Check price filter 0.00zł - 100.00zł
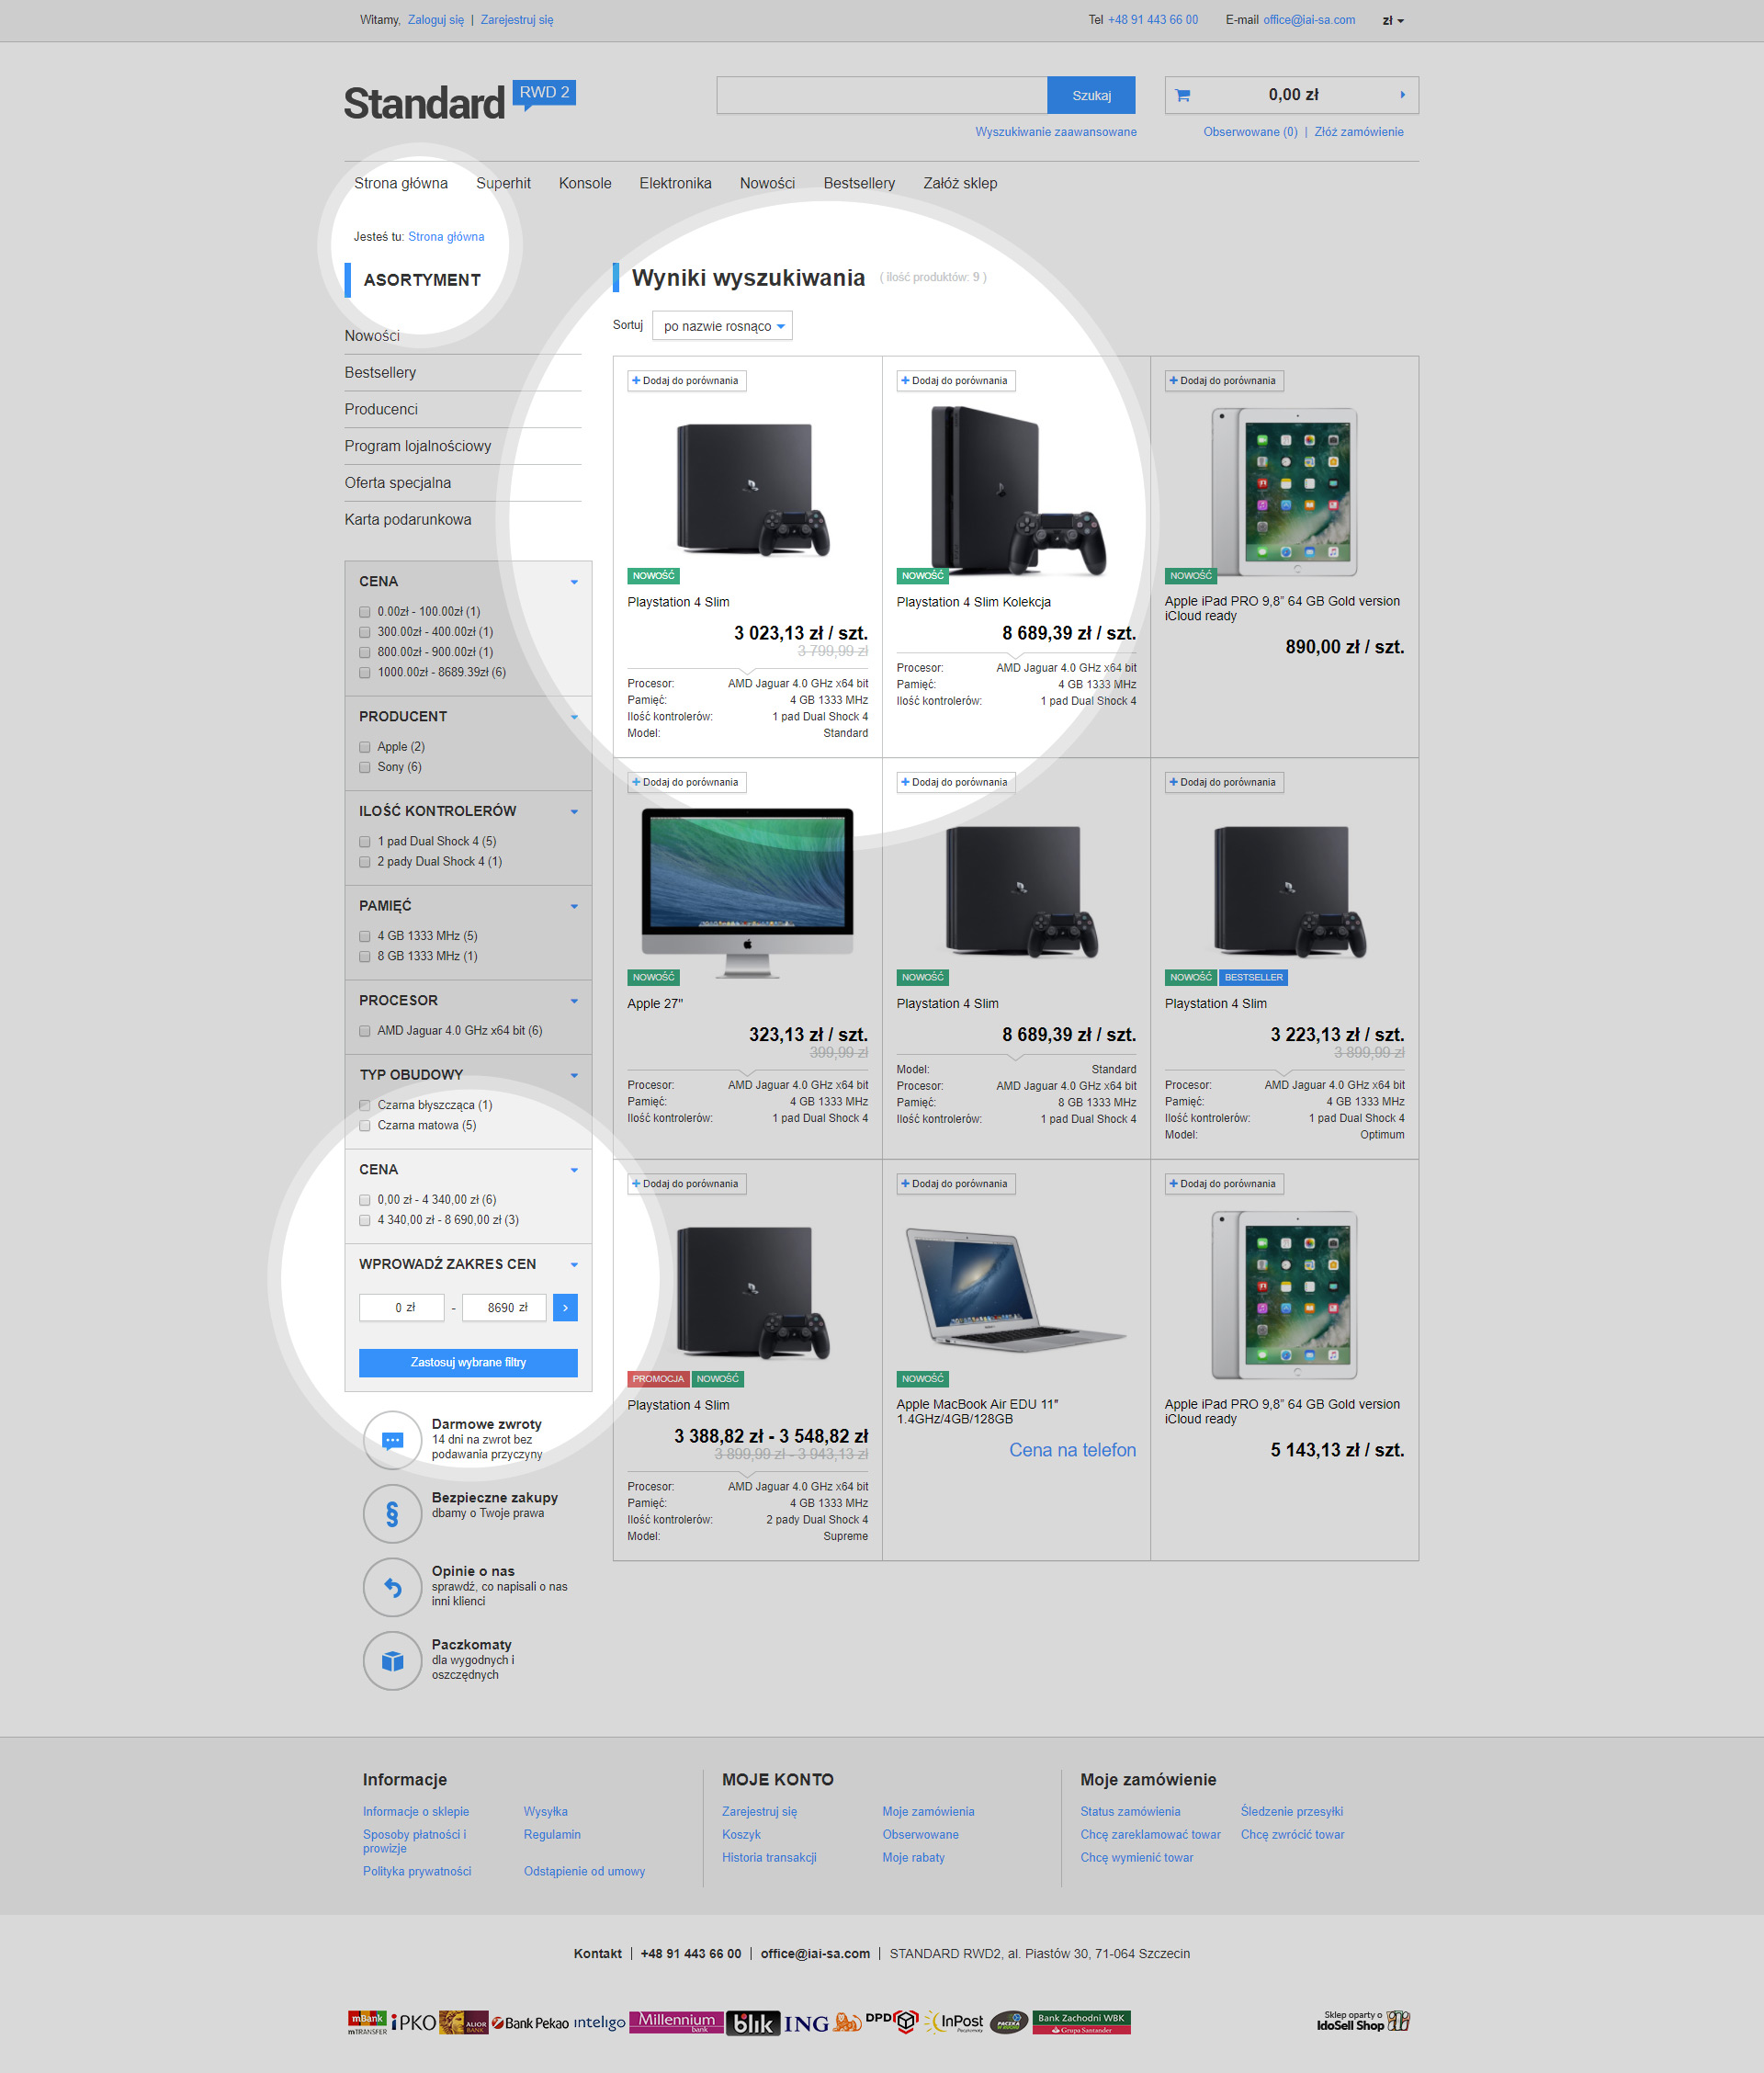This screenshot has height=2073, width=1764. pyautogui.click(x=365, y=612)
